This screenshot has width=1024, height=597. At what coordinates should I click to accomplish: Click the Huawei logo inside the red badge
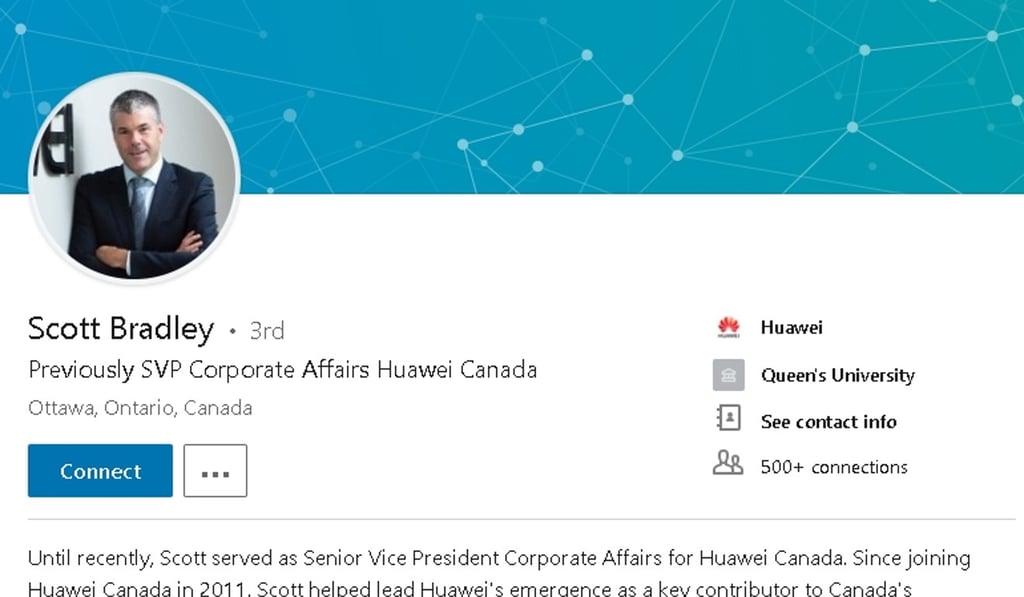[728, 327]
